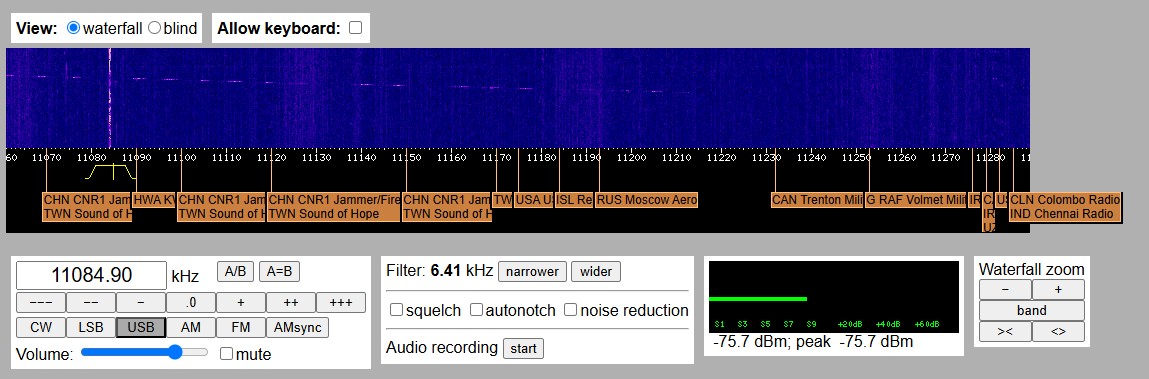
Task: Click the Volume slider
Action: point(144,353)
